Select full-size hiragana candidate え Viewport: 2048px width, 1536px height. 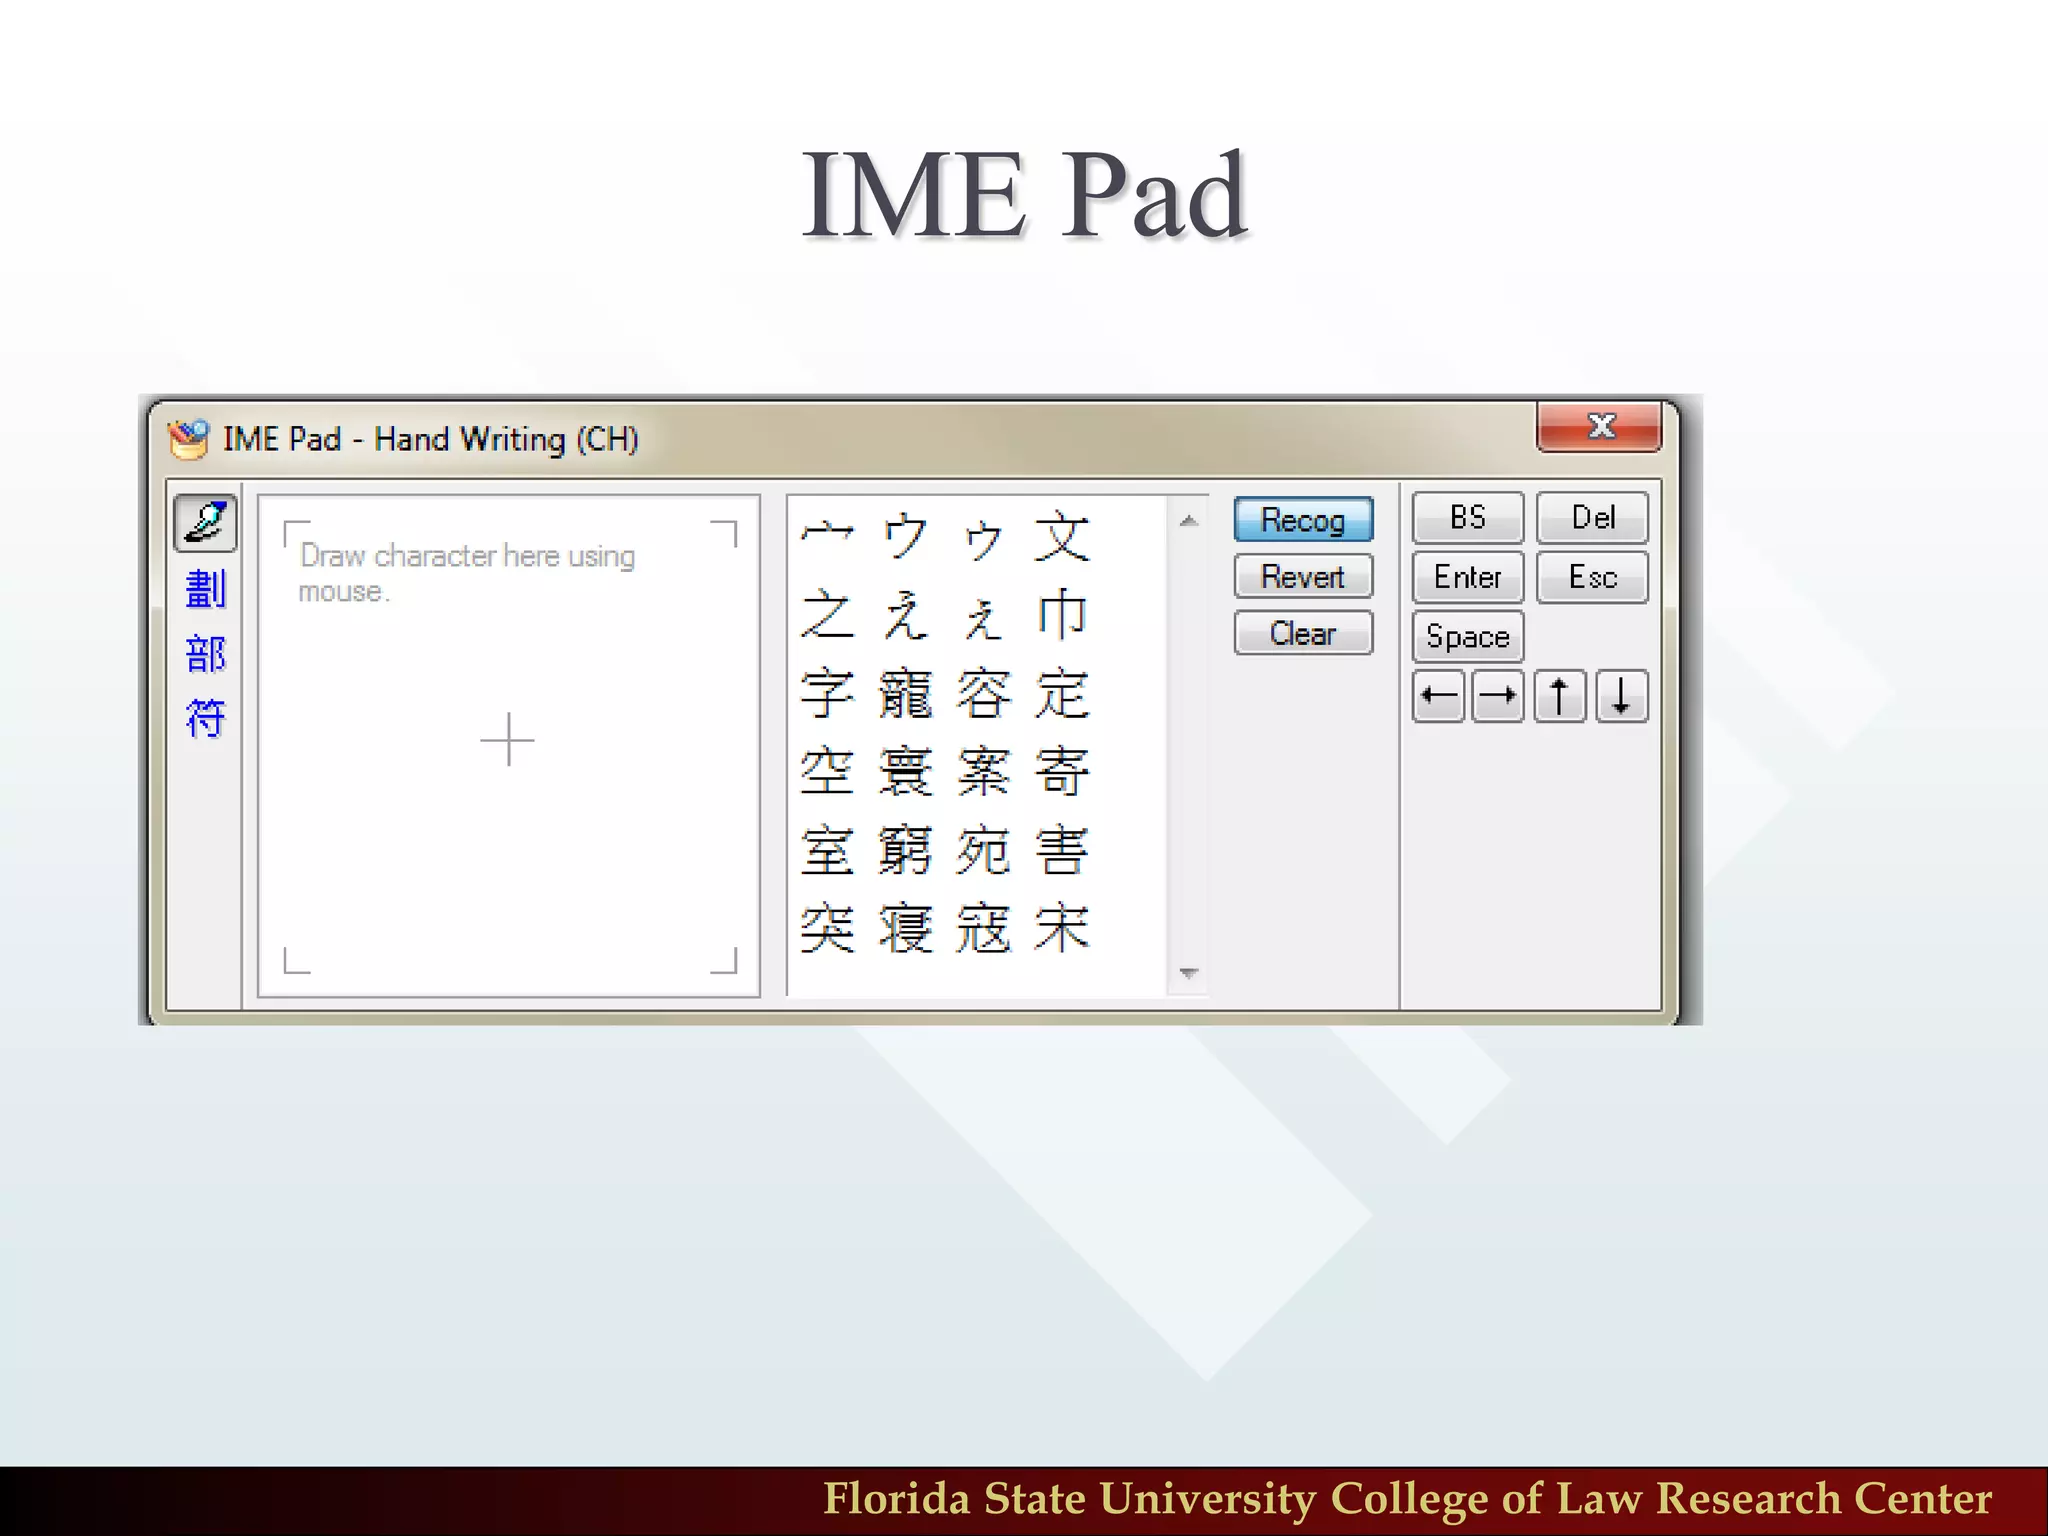(906, 615)
